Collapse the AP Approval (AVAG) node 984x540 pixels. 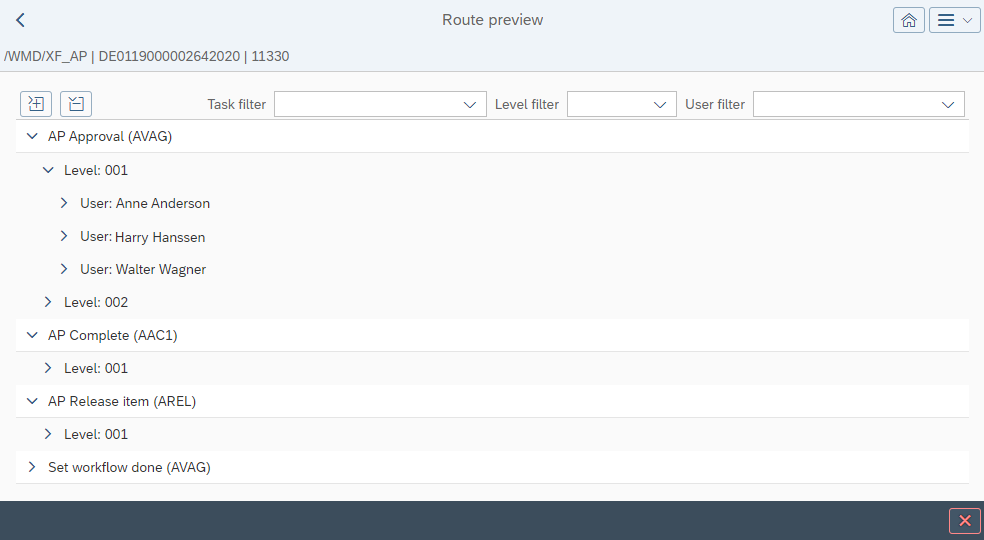pos(32,137)
